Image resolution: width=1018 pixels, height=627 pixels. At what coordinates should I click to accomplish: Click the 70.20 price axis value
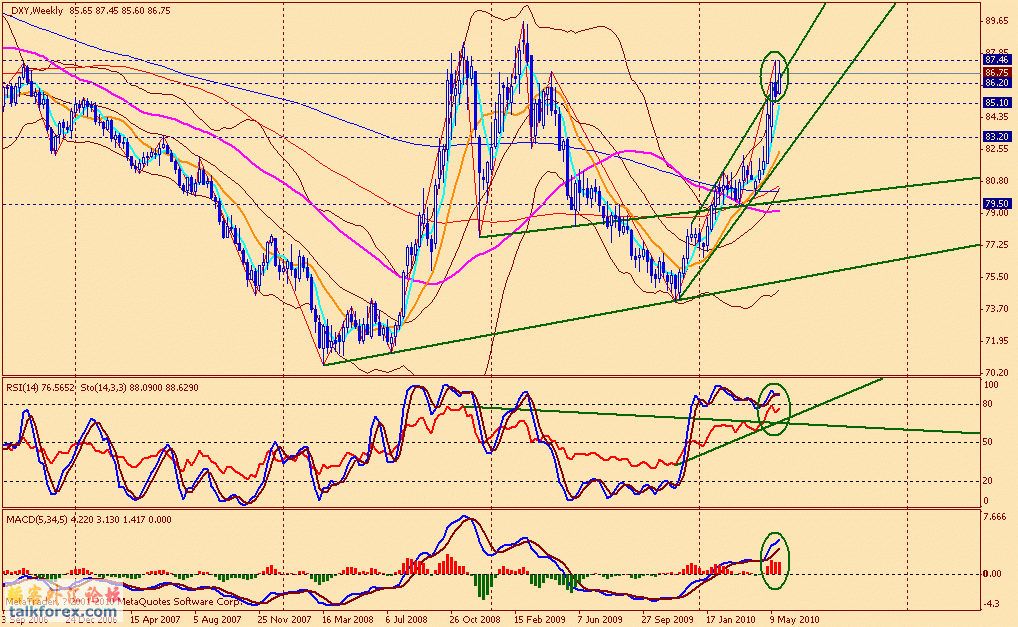tap(997, 373)
